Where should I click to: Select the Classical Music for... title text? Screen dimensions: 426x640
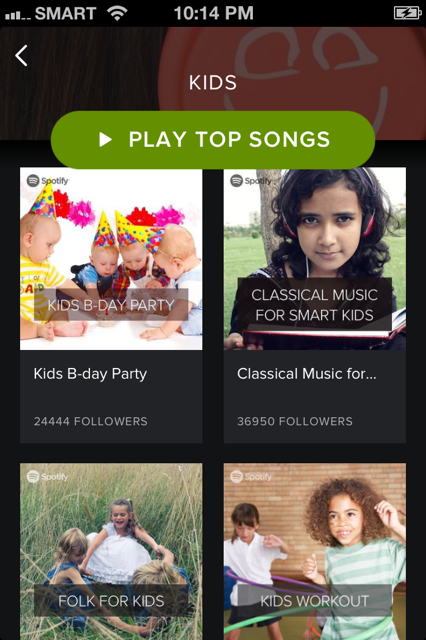306,374
